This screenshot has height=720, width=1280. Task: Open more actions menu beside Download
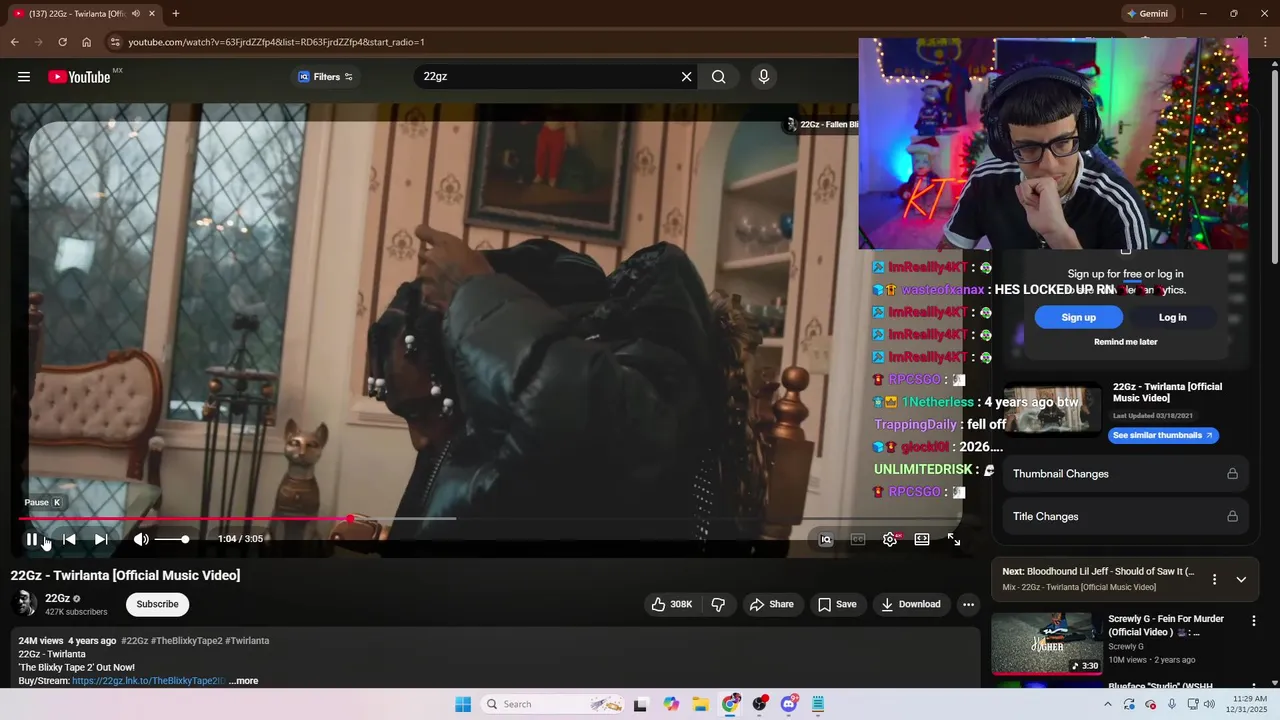(968, 604)
